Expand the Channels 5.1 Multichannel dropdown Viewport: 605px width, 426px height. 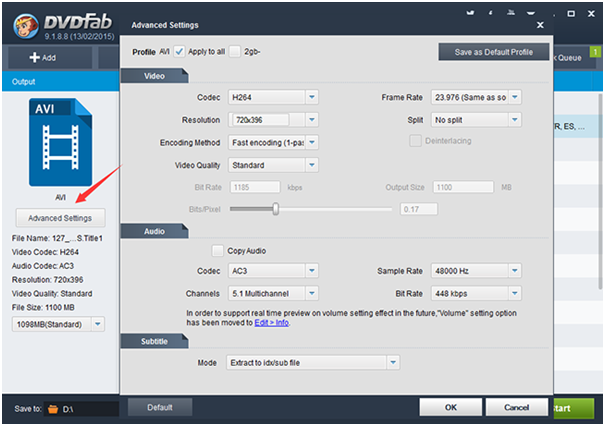click(312, 294)
